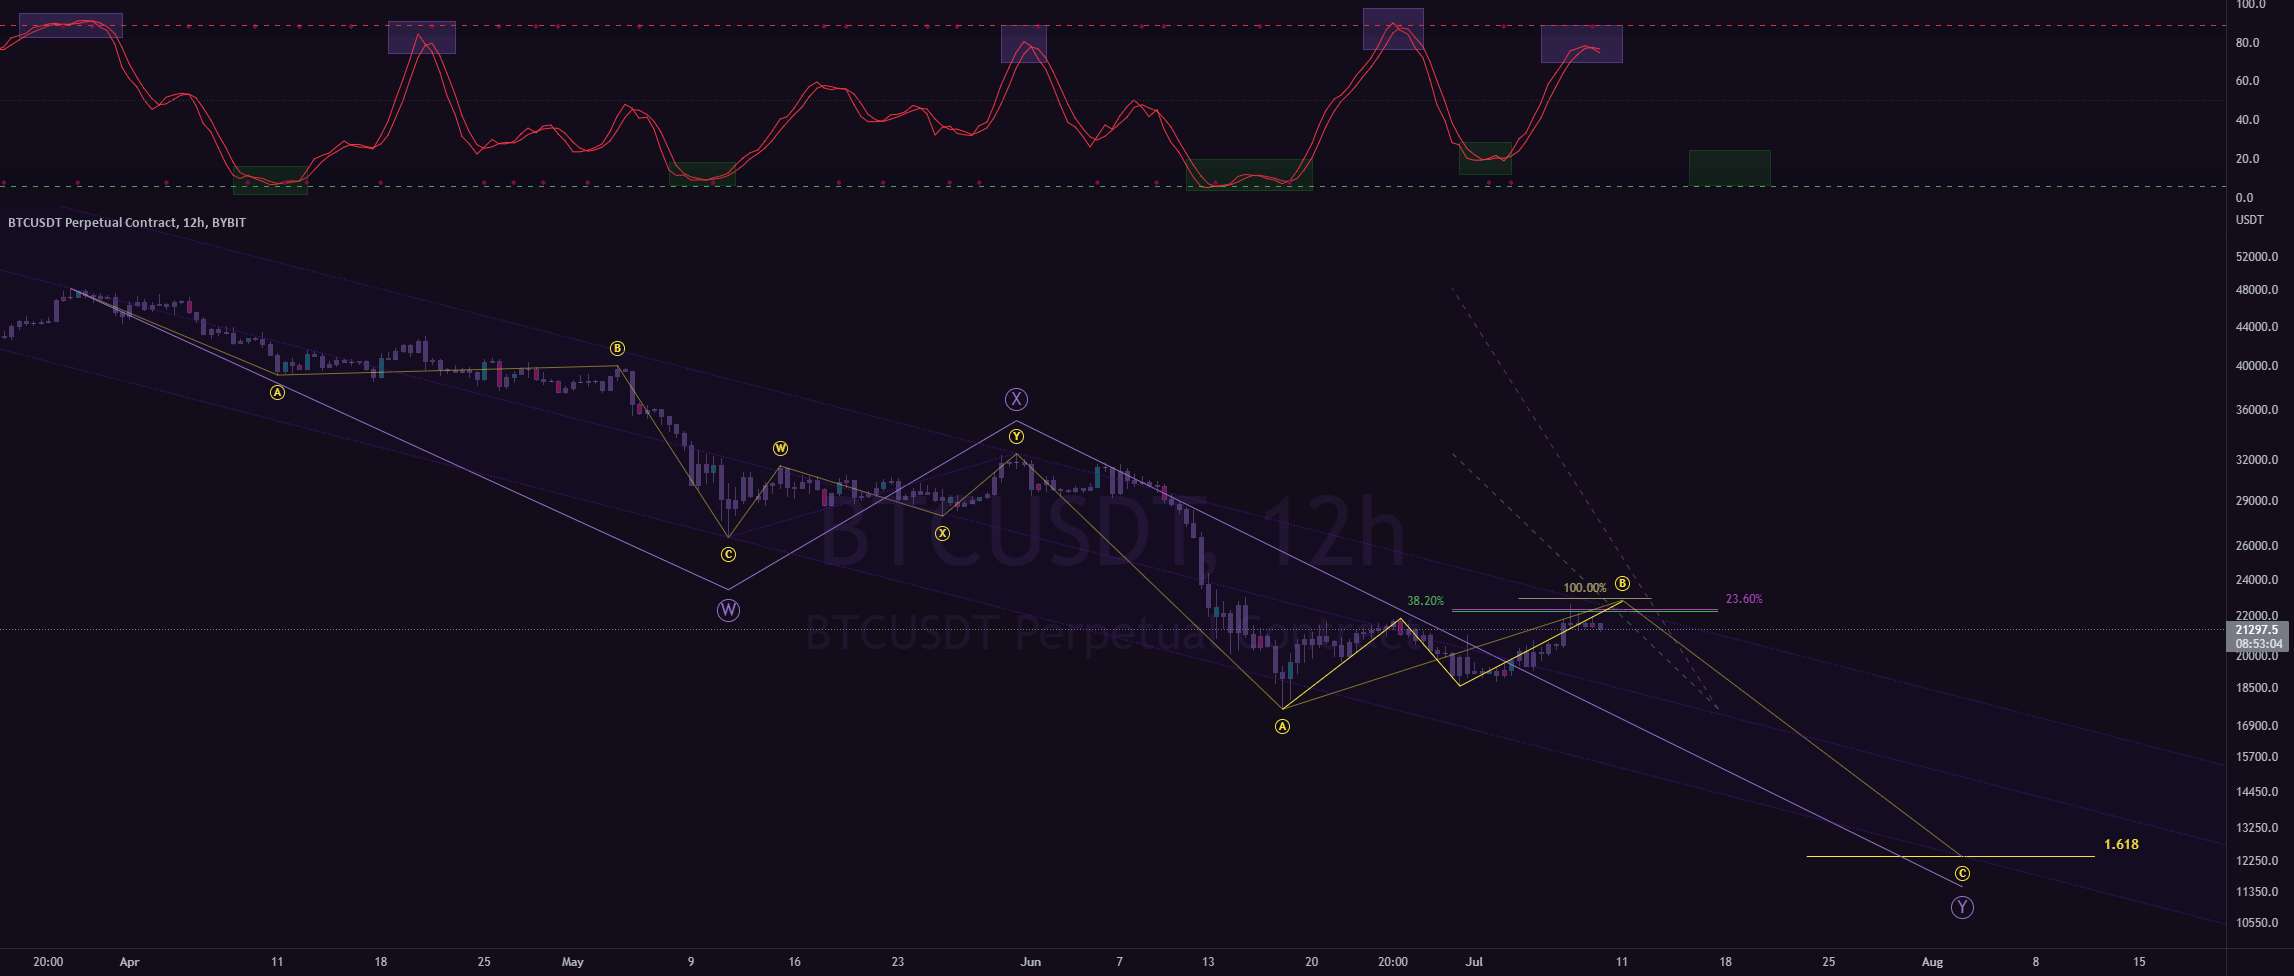Image resolution: width=2294 pixels, height=976 pixels.
Task: Click the 40000.0 price axis label
Action: pos(2255,366)
